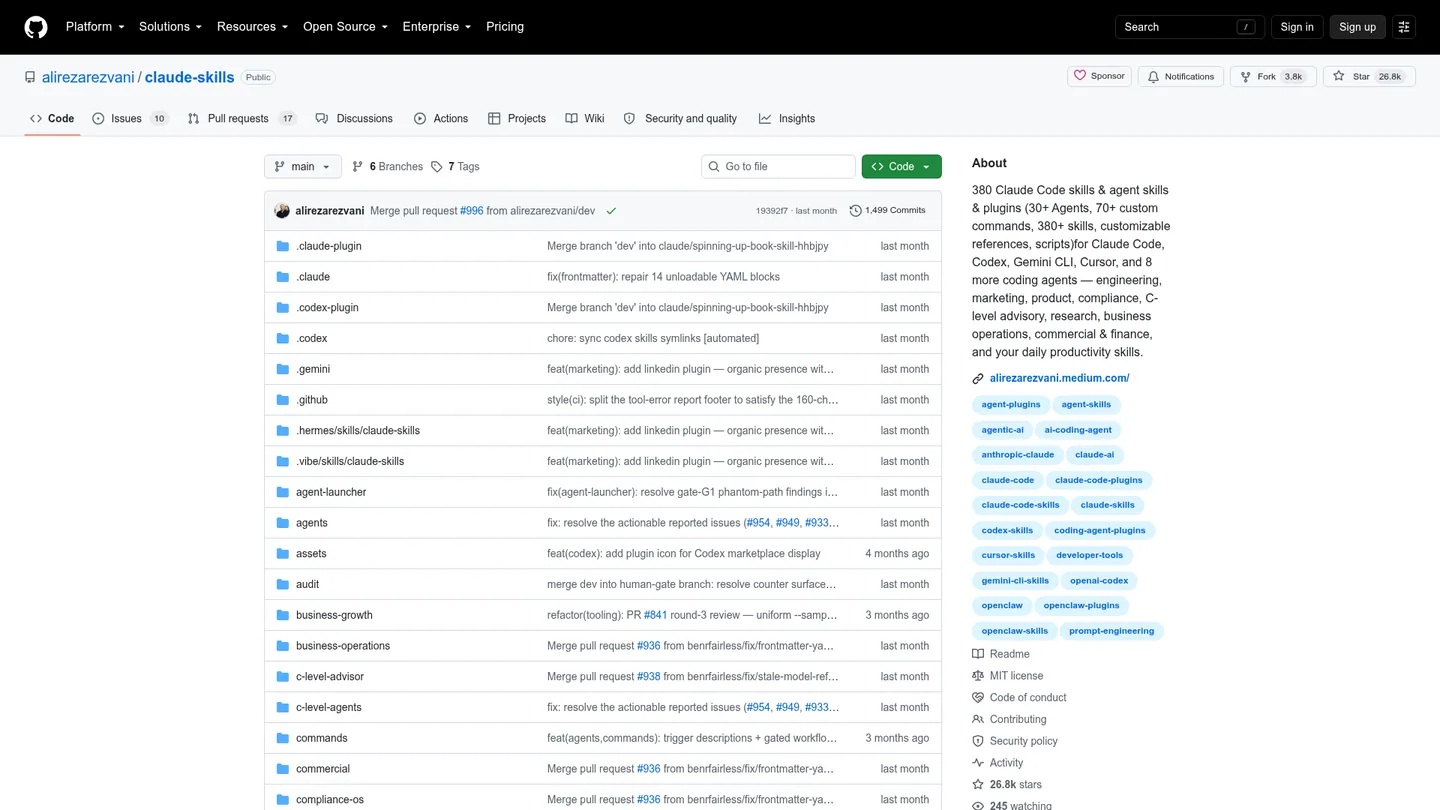Open pull request #996 link in commit message

(471, 211)
